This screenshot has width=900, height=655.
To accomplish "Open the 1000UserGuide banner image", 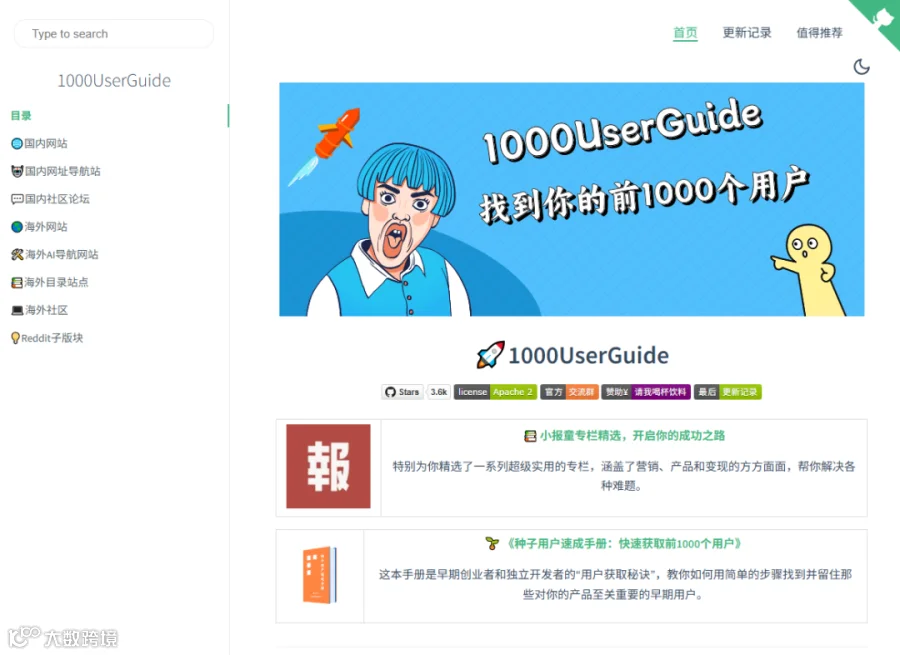I will [x=572, y=199].
